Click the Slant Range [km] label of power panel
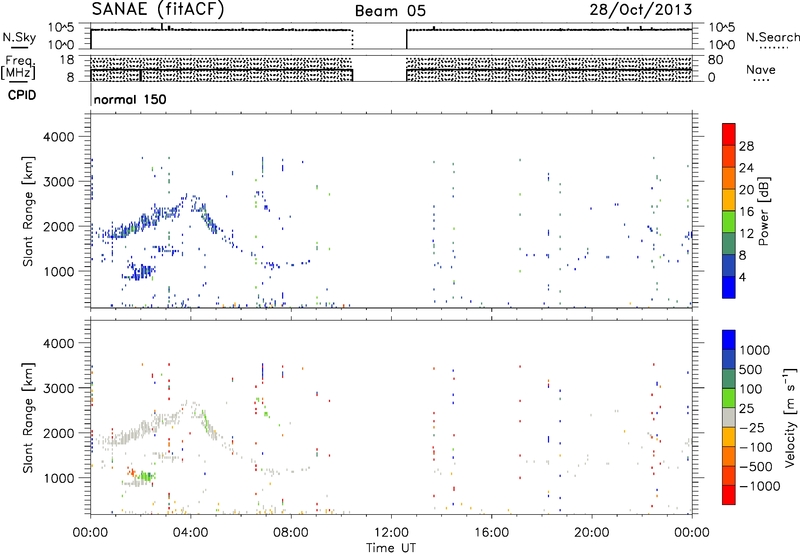 click(x=28, y=211)
